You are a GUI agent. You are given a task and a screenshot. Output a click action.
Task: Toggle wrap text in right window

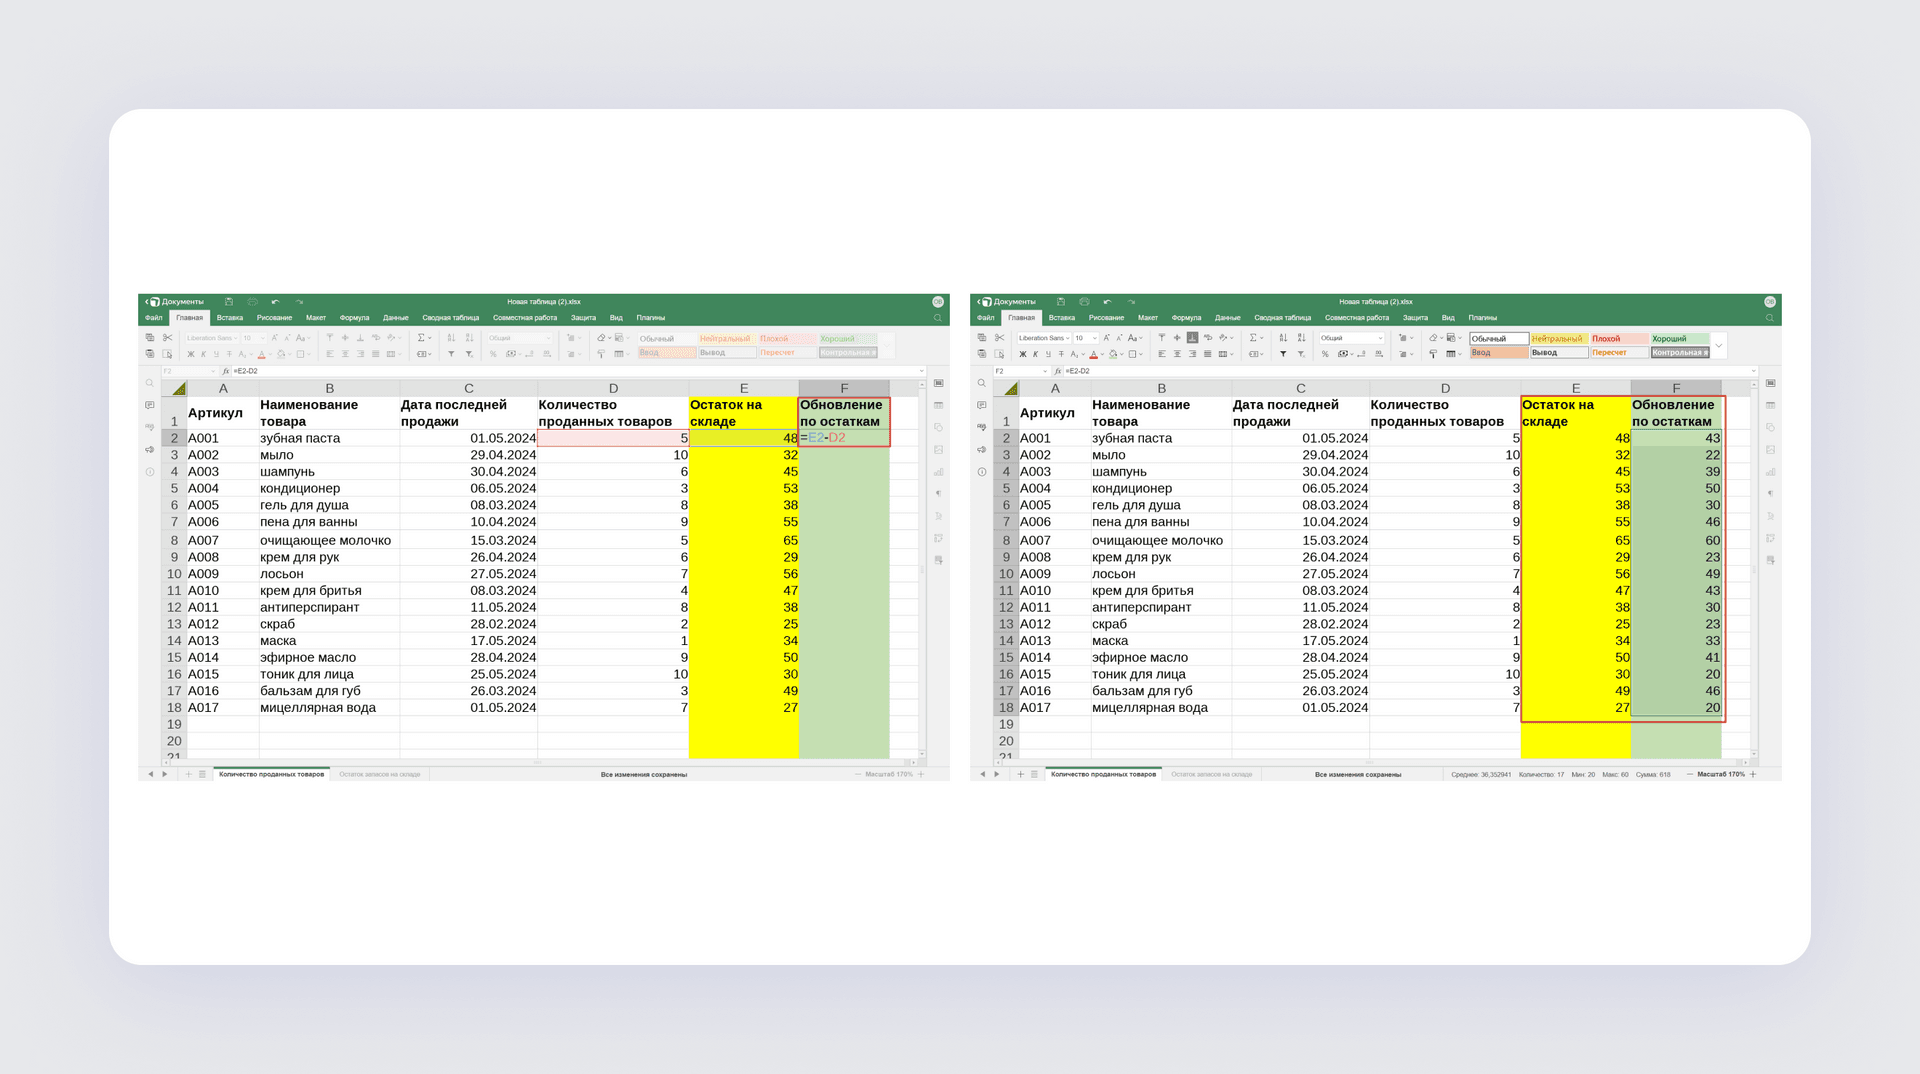[x=1208, y=338]
